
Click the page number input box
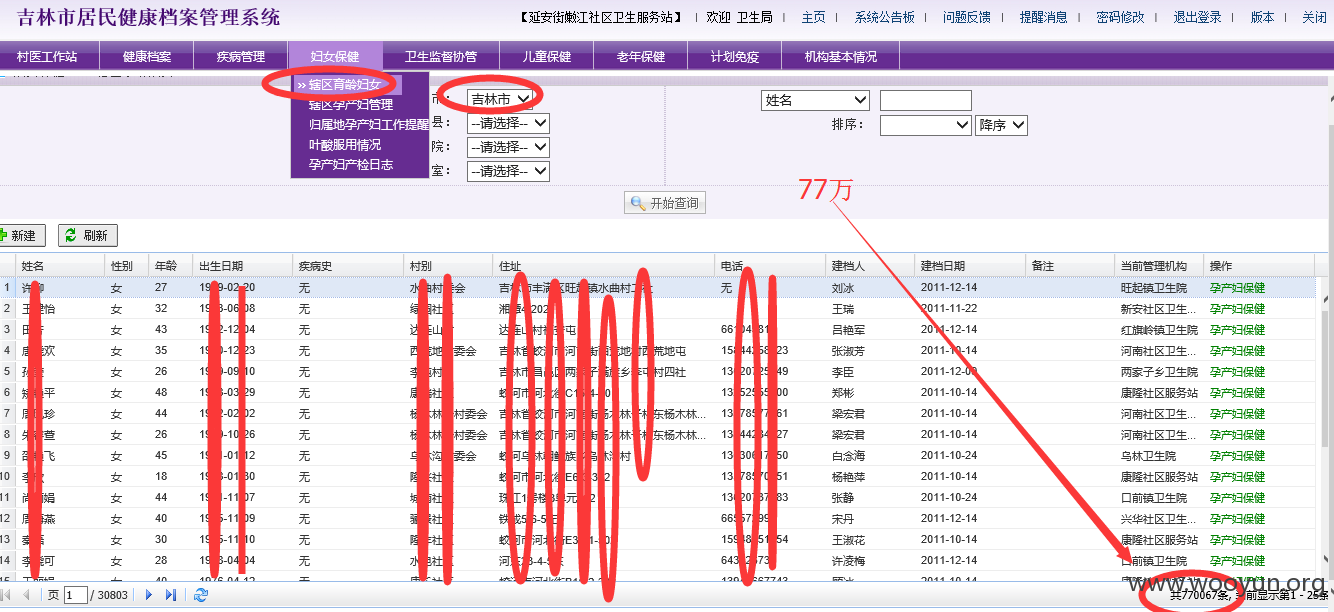point(76,595)
